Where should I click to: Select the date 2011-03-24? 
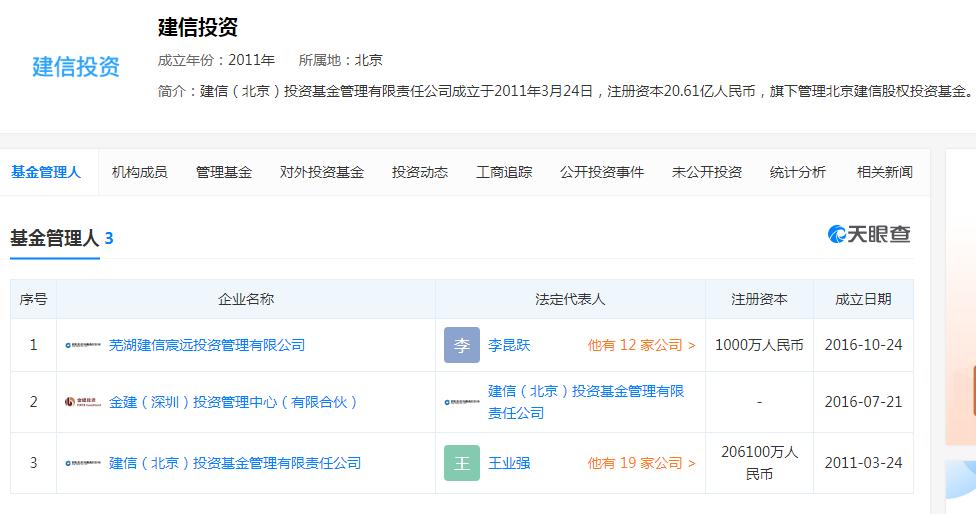click(x=863, y=463)
